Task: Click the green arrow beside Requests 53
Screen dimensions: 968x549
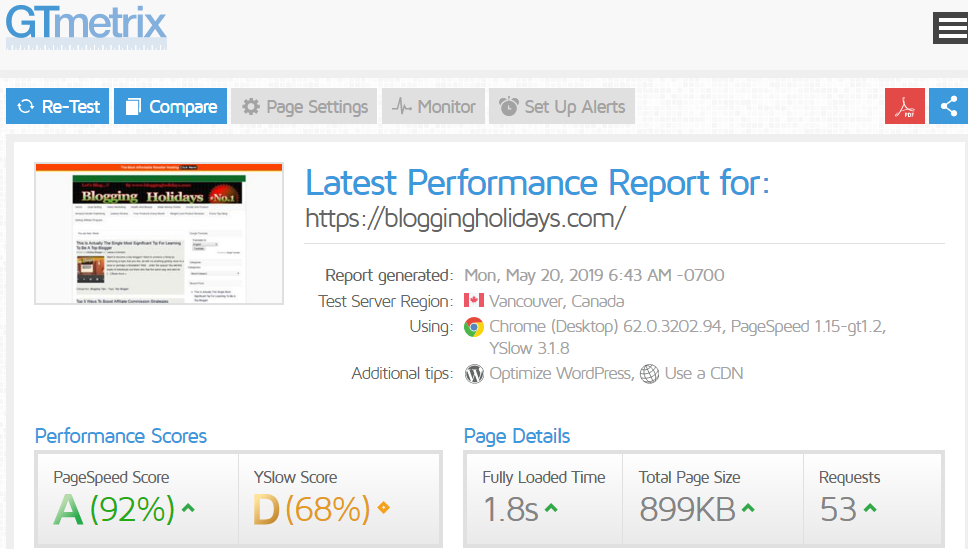Action: coord(870,510)
